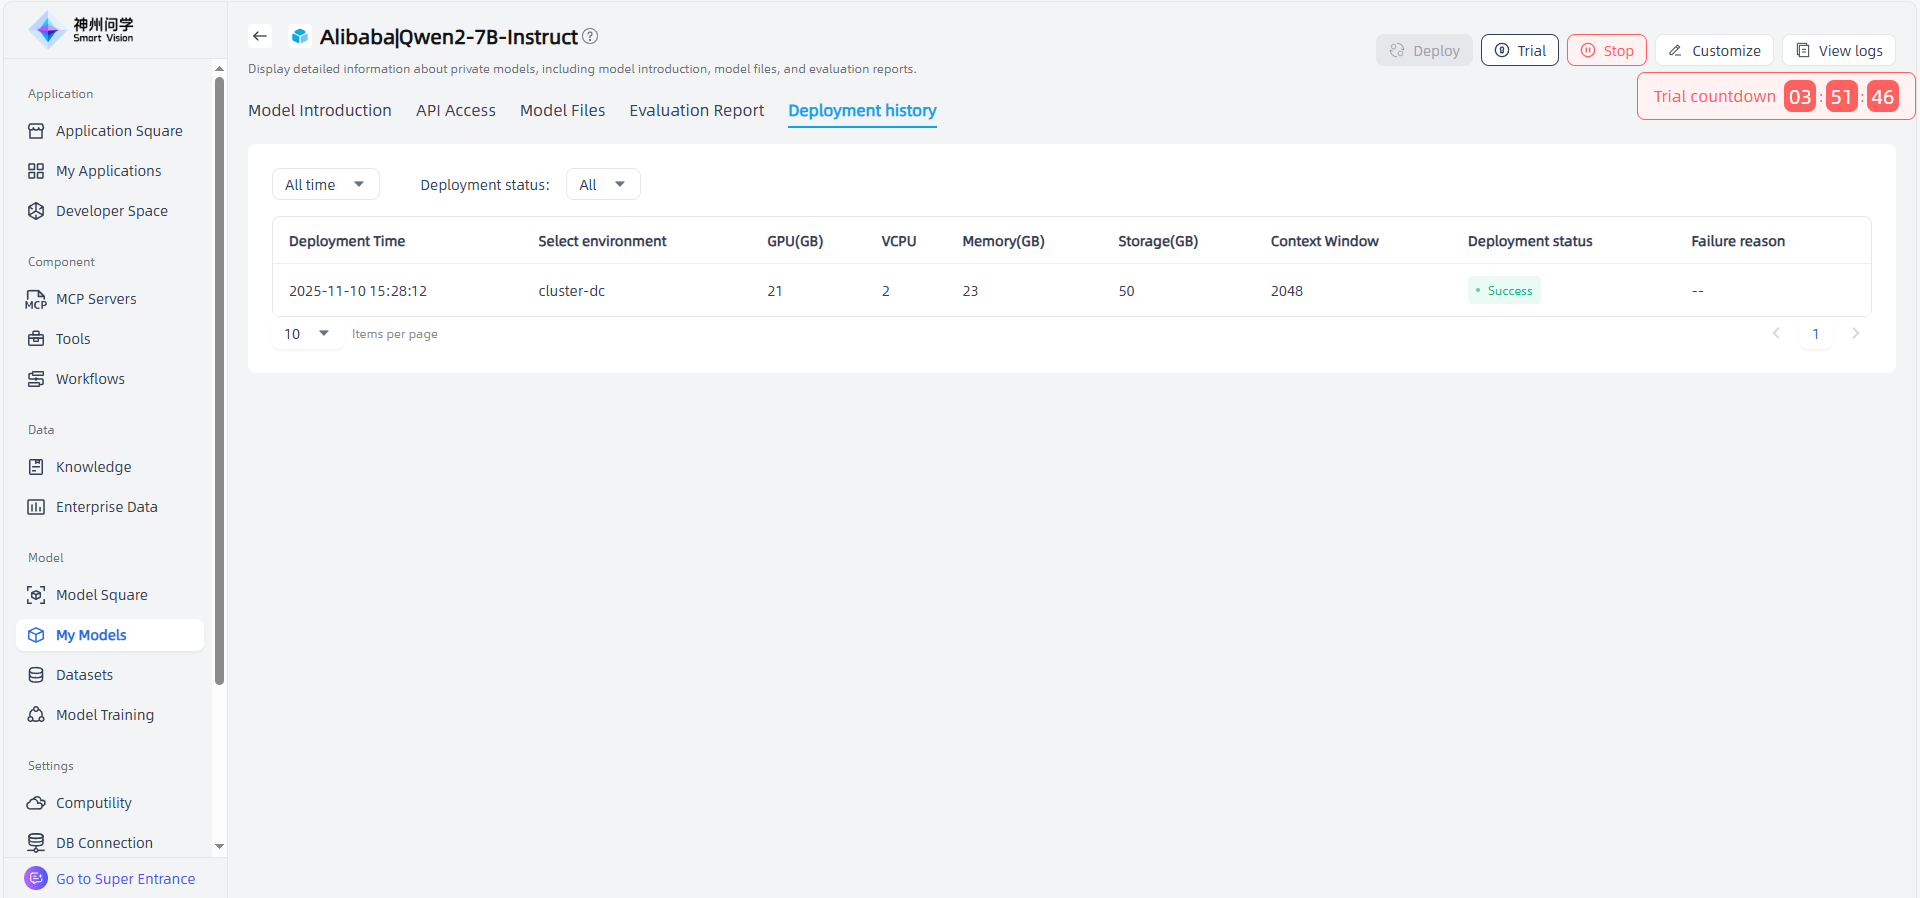Open the Tools sidebar item

[73, 339]
